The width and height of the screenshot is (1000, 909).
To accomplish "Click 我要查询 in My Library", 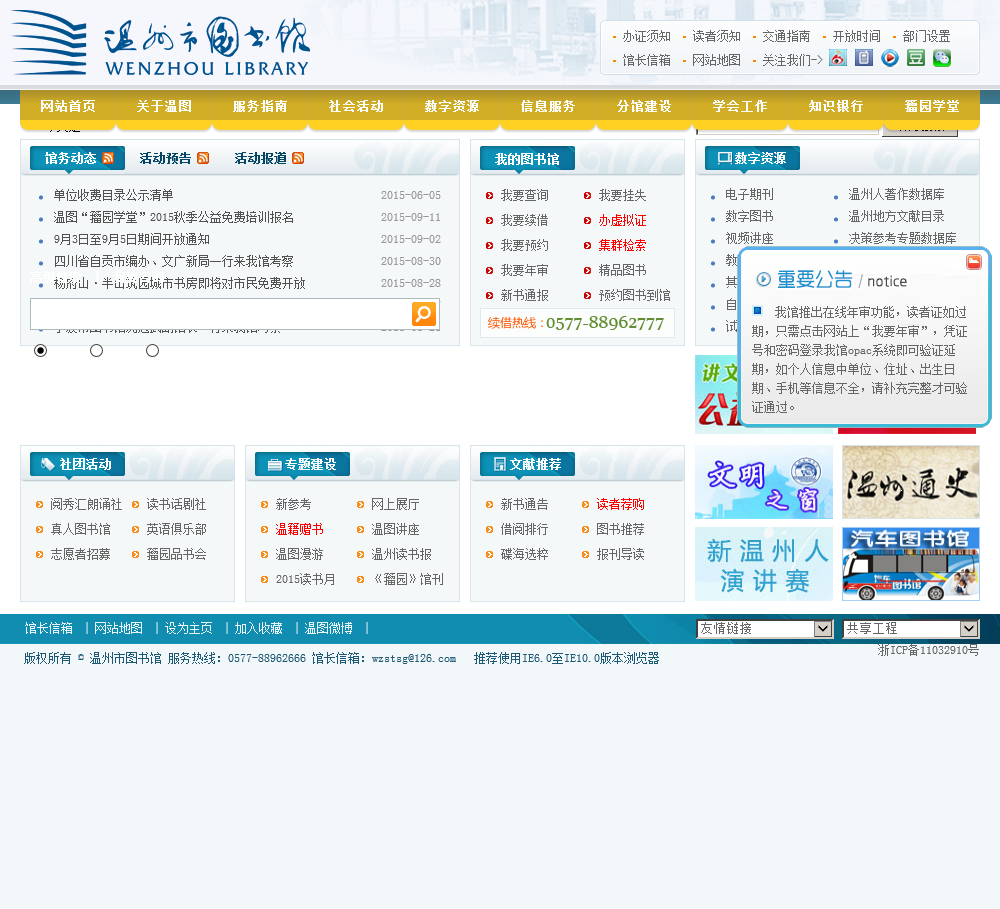I will (x=524, y=195).
